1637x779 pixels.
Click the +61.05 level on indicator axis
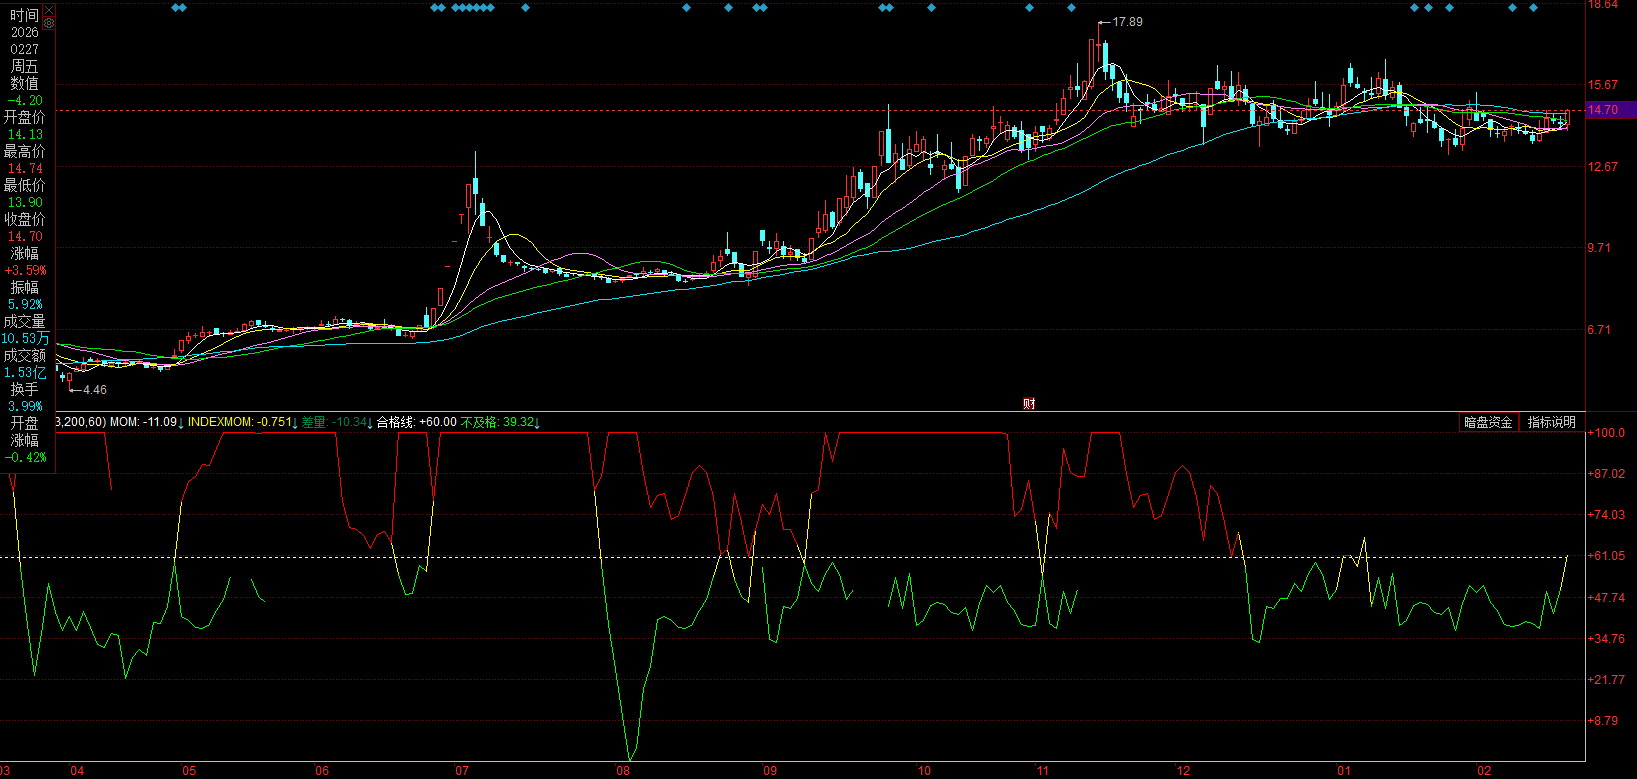pos(1609,556)
